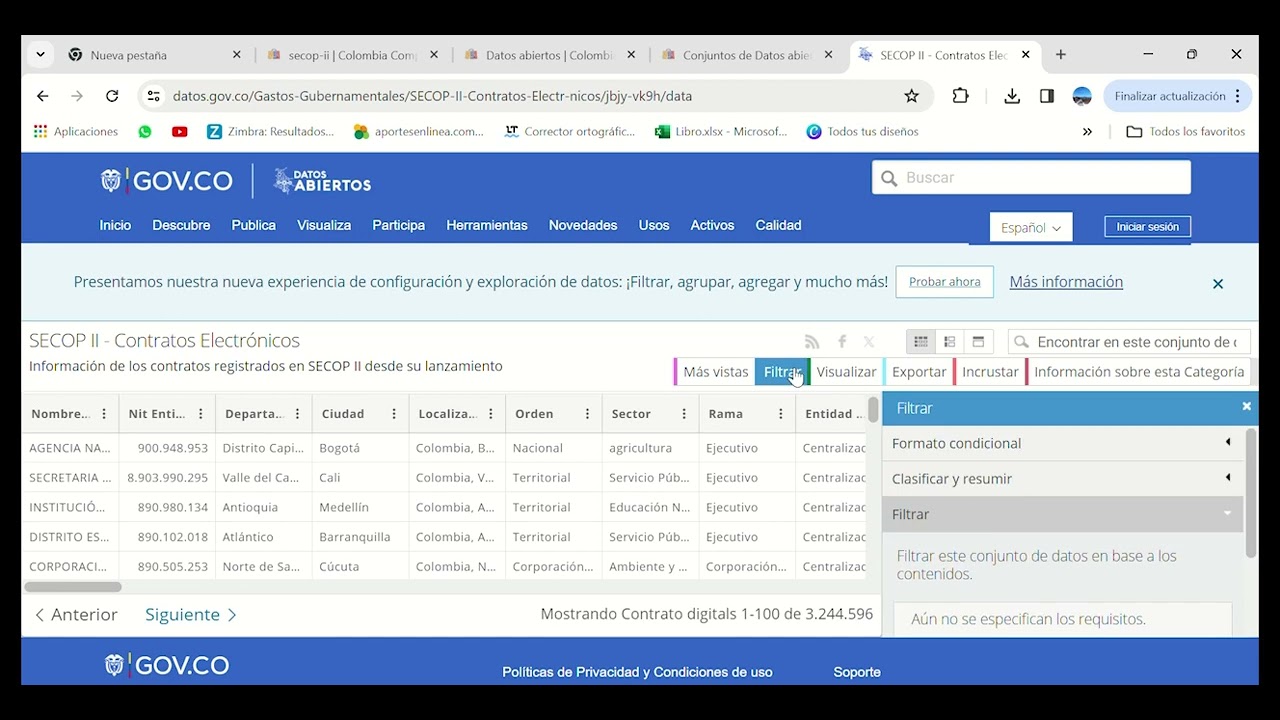Open the YouTube bookmark icon
The width and height of the screenshot is (1280, 720).
coord(180,131)
